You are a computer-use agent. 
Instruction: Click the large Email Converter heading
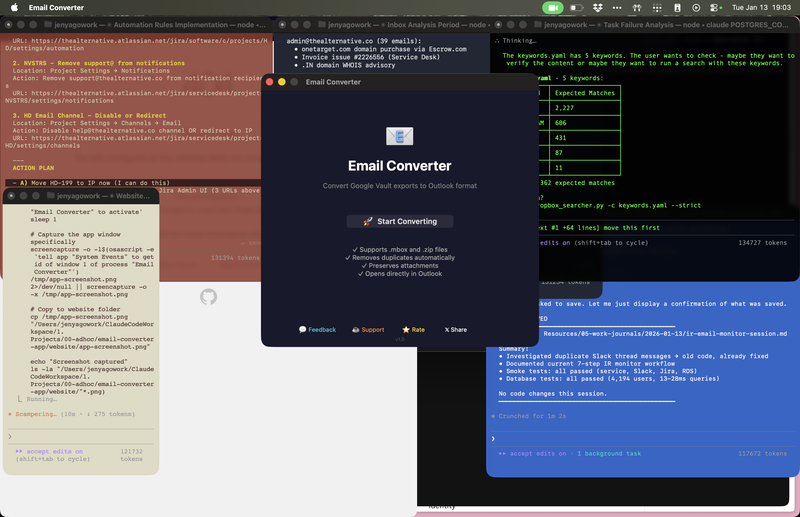399,166
